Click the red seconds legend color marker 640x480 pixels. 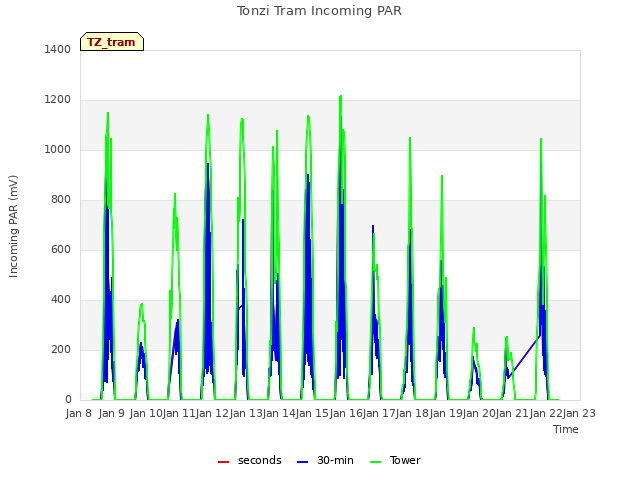(x=223, y=462)
